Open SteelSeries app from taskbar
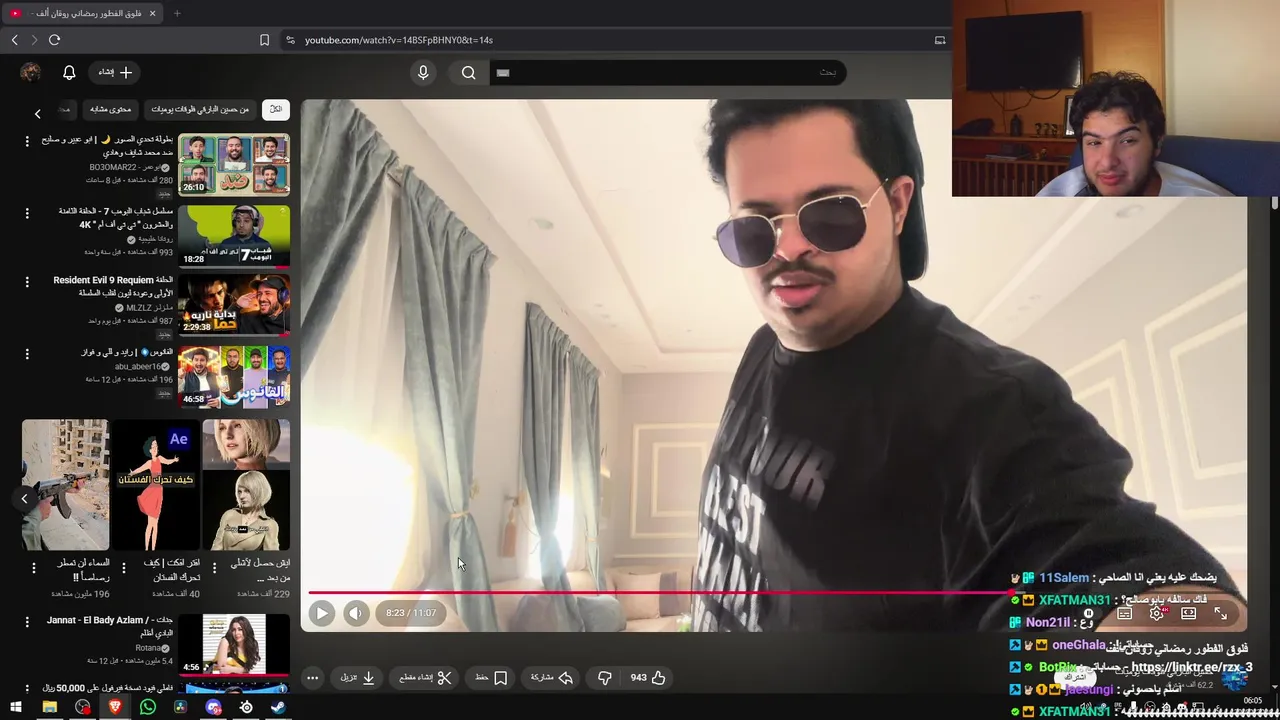1280x720 pixels. [x=246, y=707]
